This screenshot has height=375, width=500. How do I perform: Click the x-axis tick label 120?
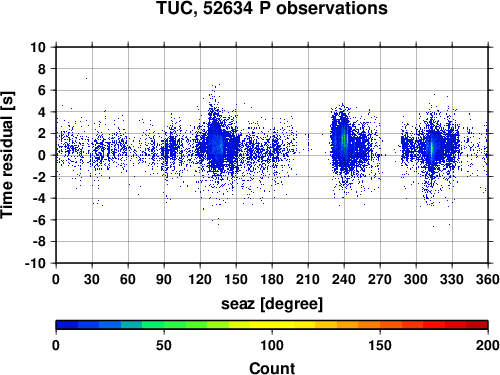[200, 279]
